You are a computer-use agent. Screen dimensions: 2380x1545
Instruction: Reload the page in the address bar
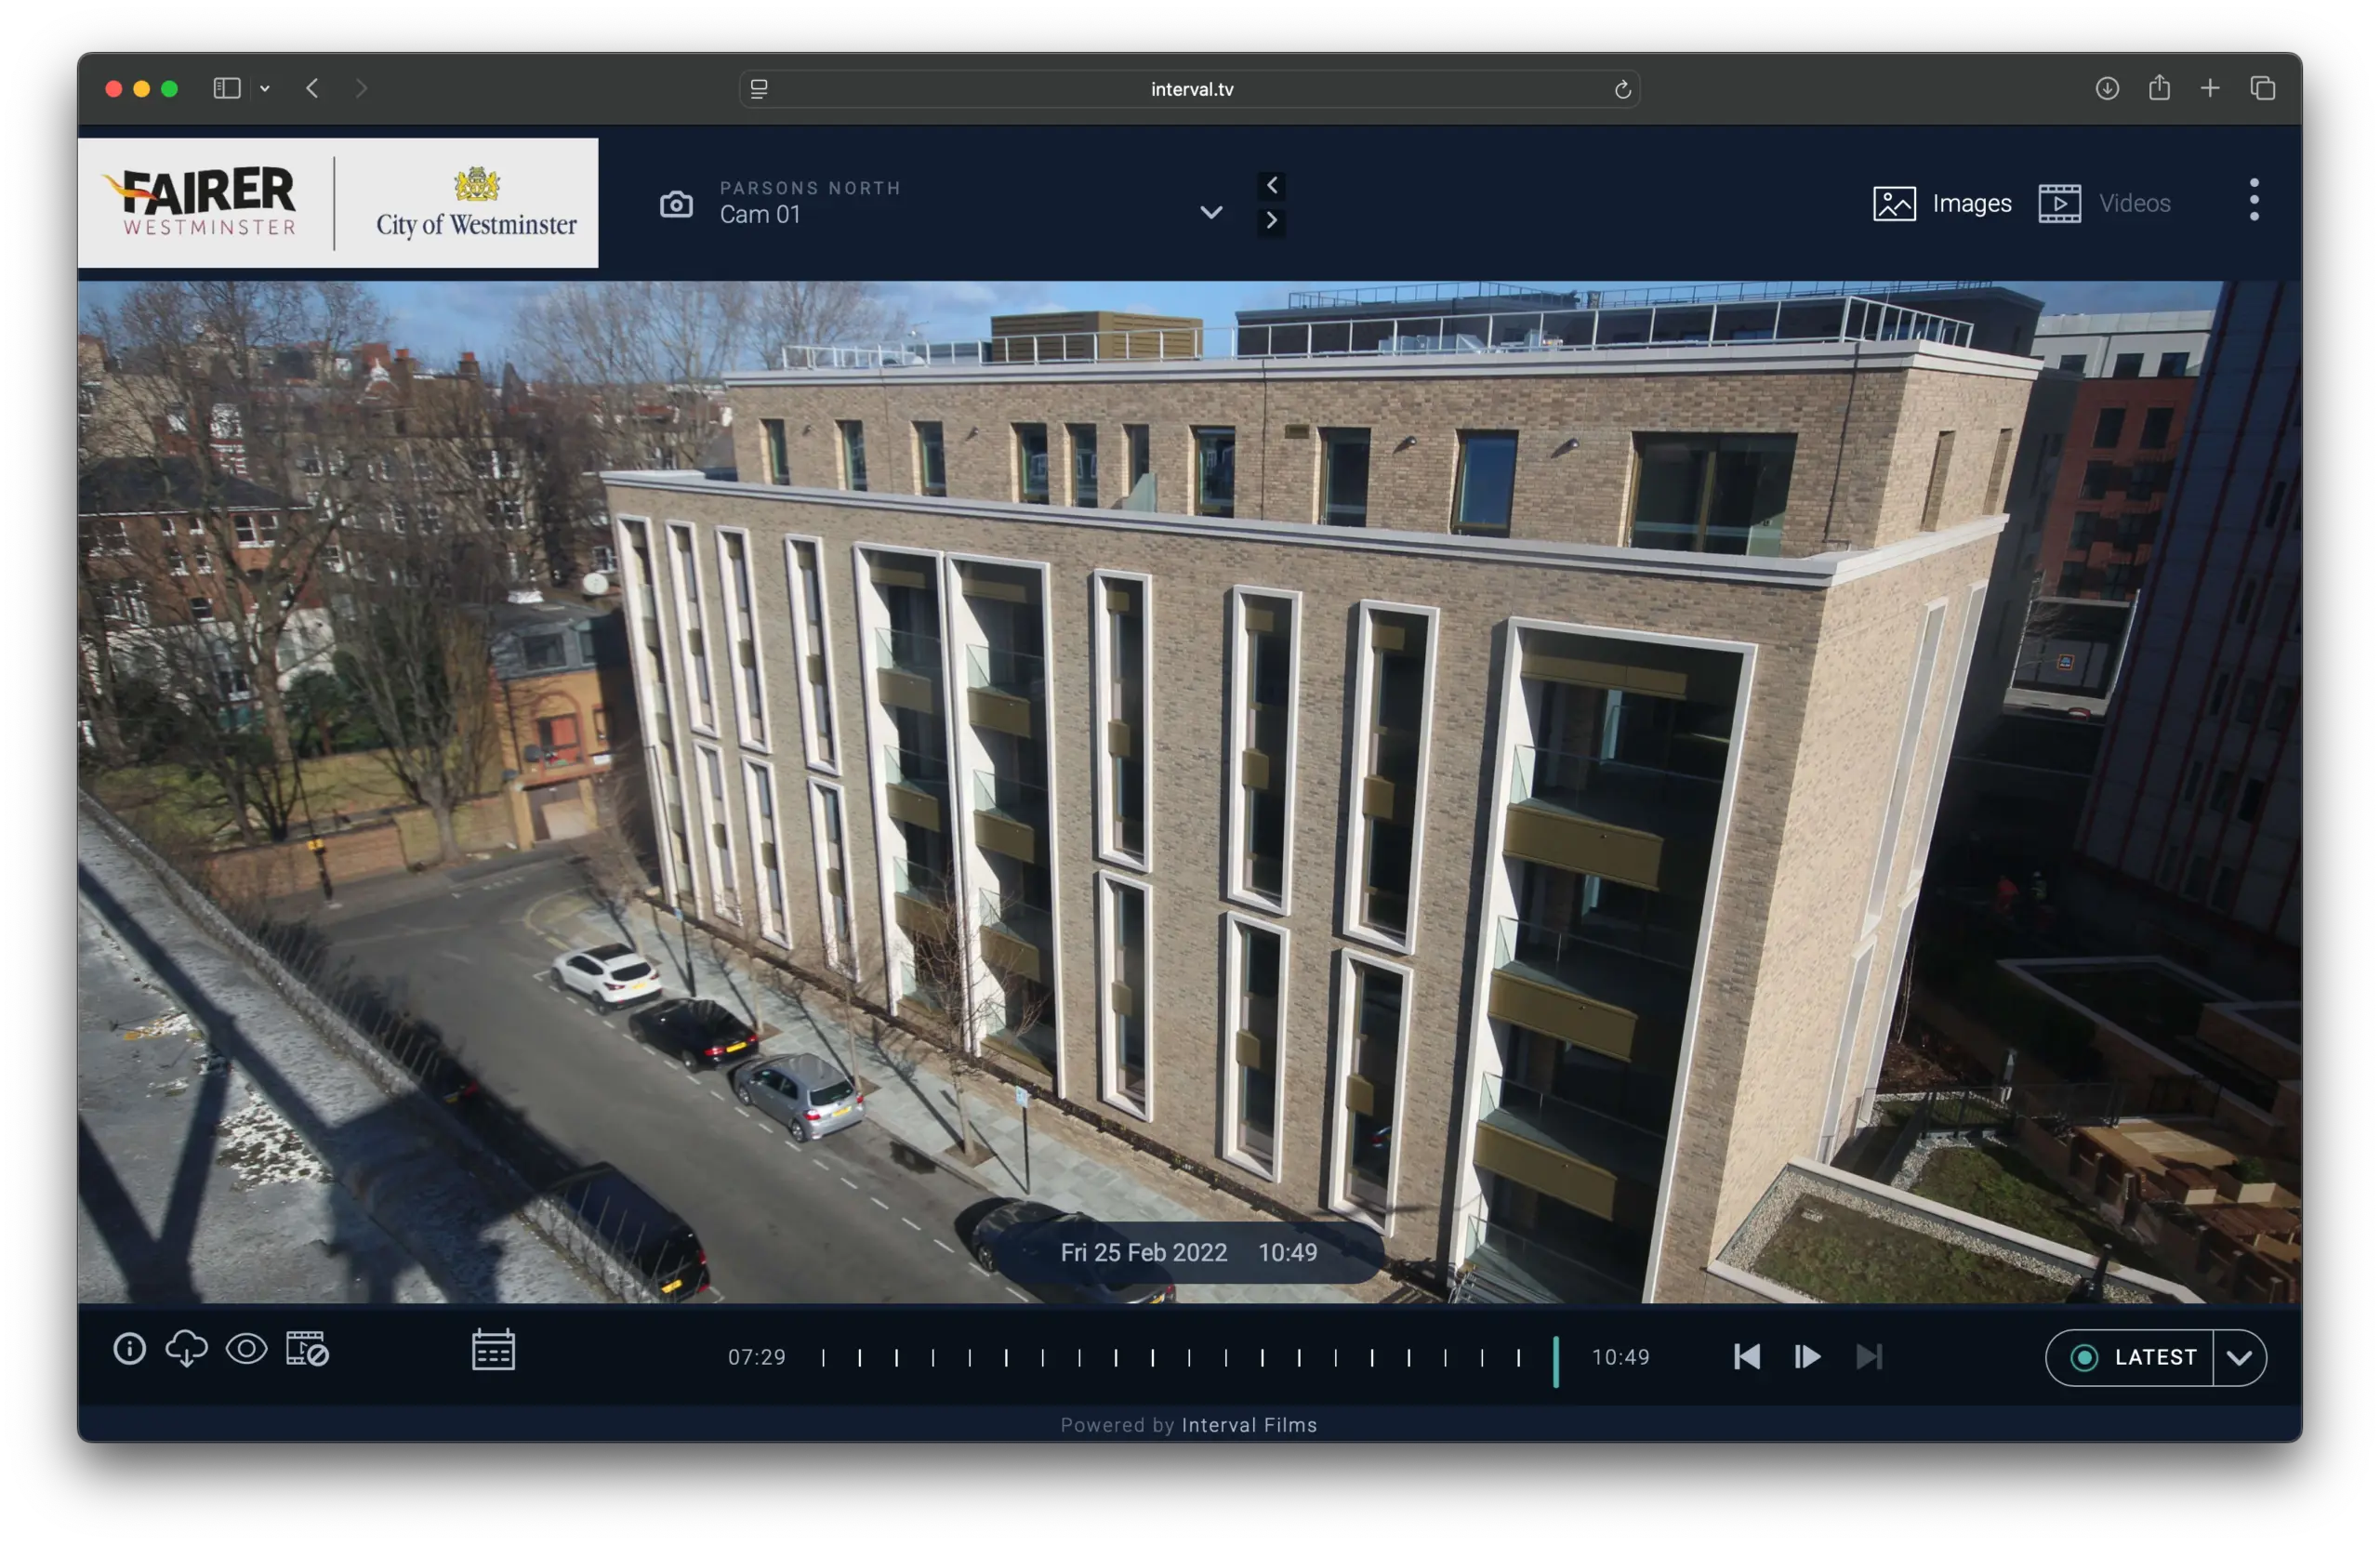[1622, 89]
